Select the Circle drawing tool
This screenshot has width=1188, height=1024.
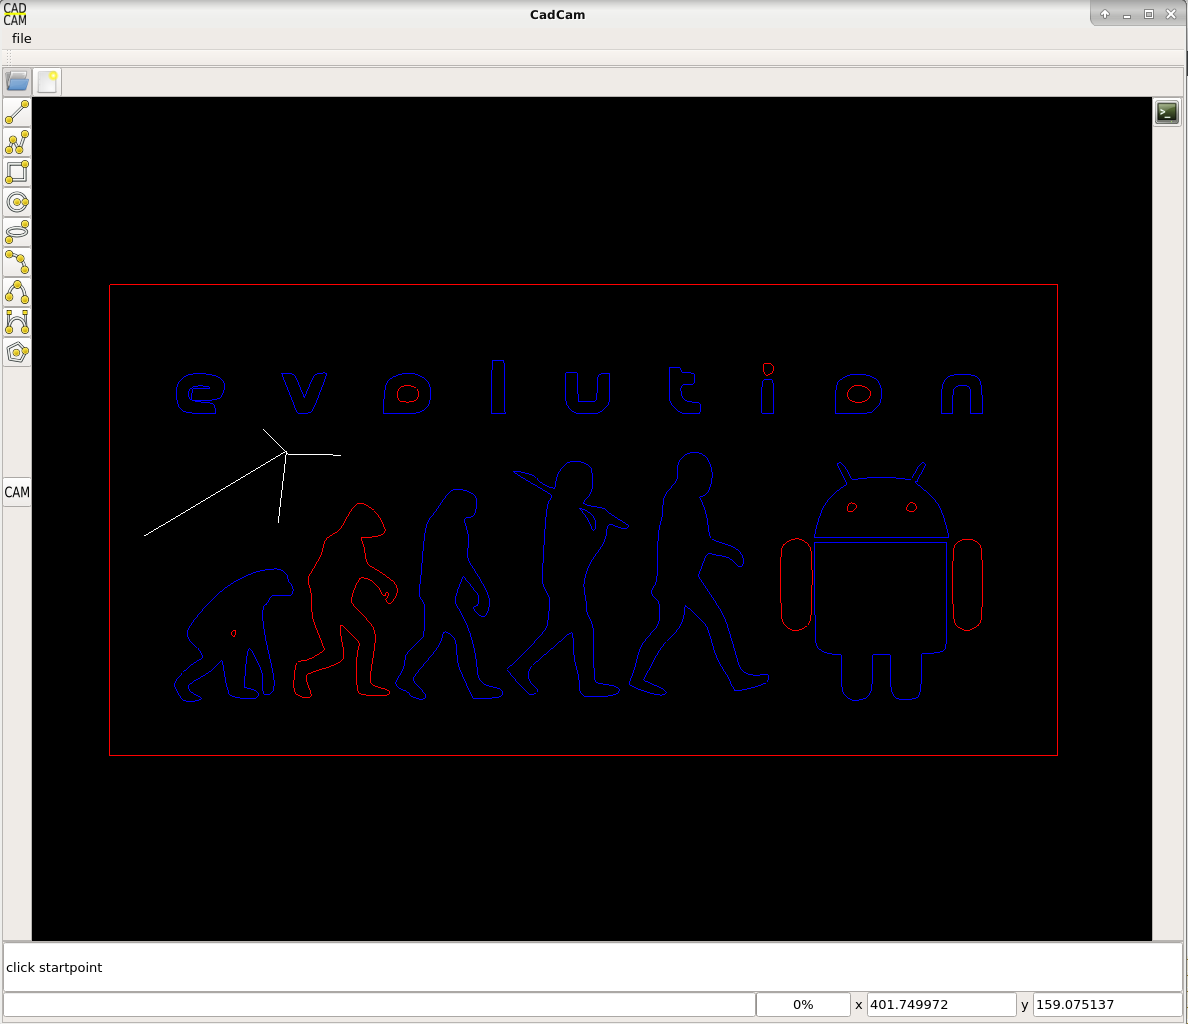[x=17, y=202]
